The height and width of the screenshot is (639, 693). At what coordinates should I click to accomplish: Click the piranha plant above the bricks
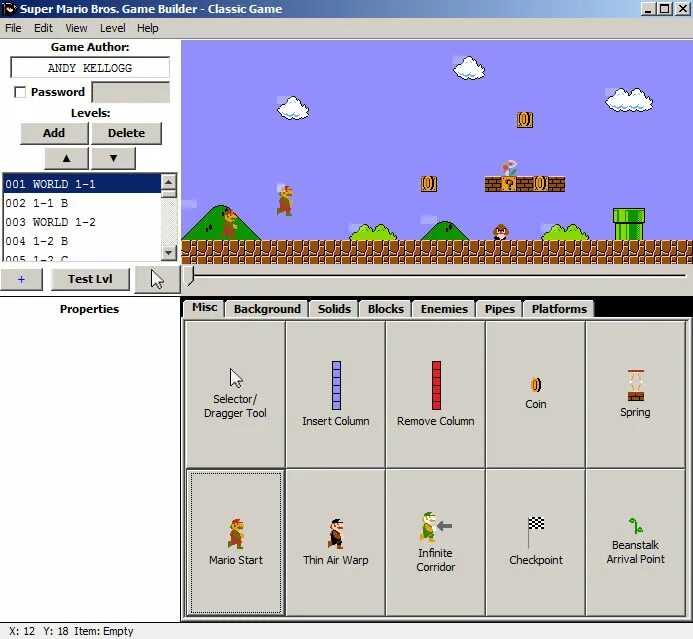pos(509,168)
